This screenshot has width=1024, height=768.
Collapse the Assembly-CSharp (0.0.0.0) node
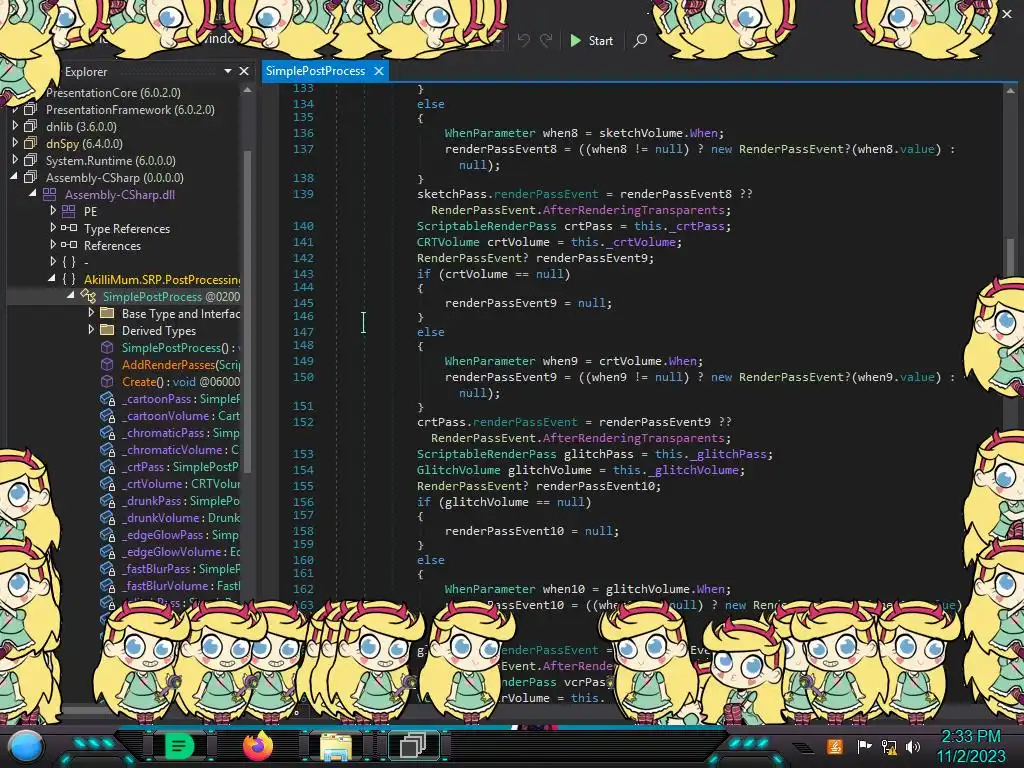(x=14, y=177)
